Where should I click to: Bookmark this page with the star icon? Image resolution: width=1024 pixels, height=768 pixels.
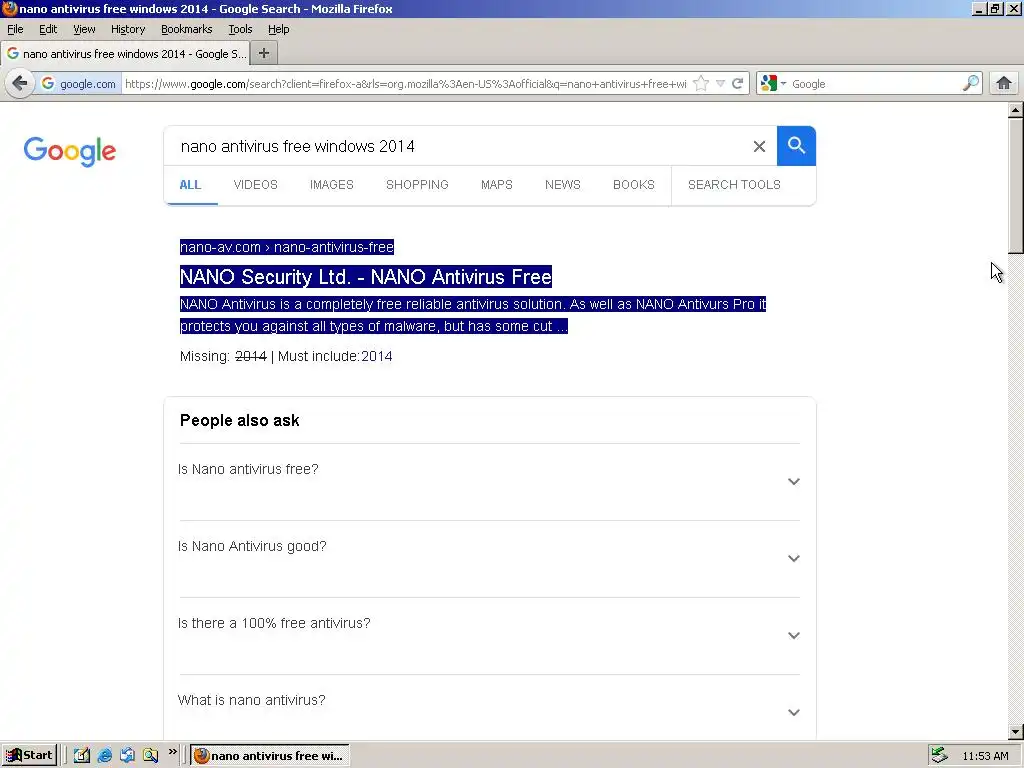point(701,84)
